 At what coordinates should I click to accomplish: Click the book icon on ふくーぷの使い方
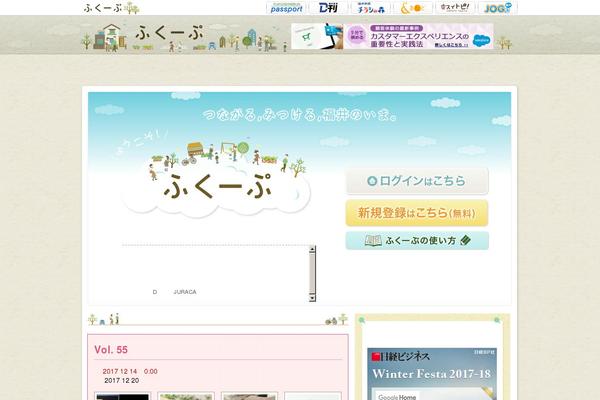[373, 240]
